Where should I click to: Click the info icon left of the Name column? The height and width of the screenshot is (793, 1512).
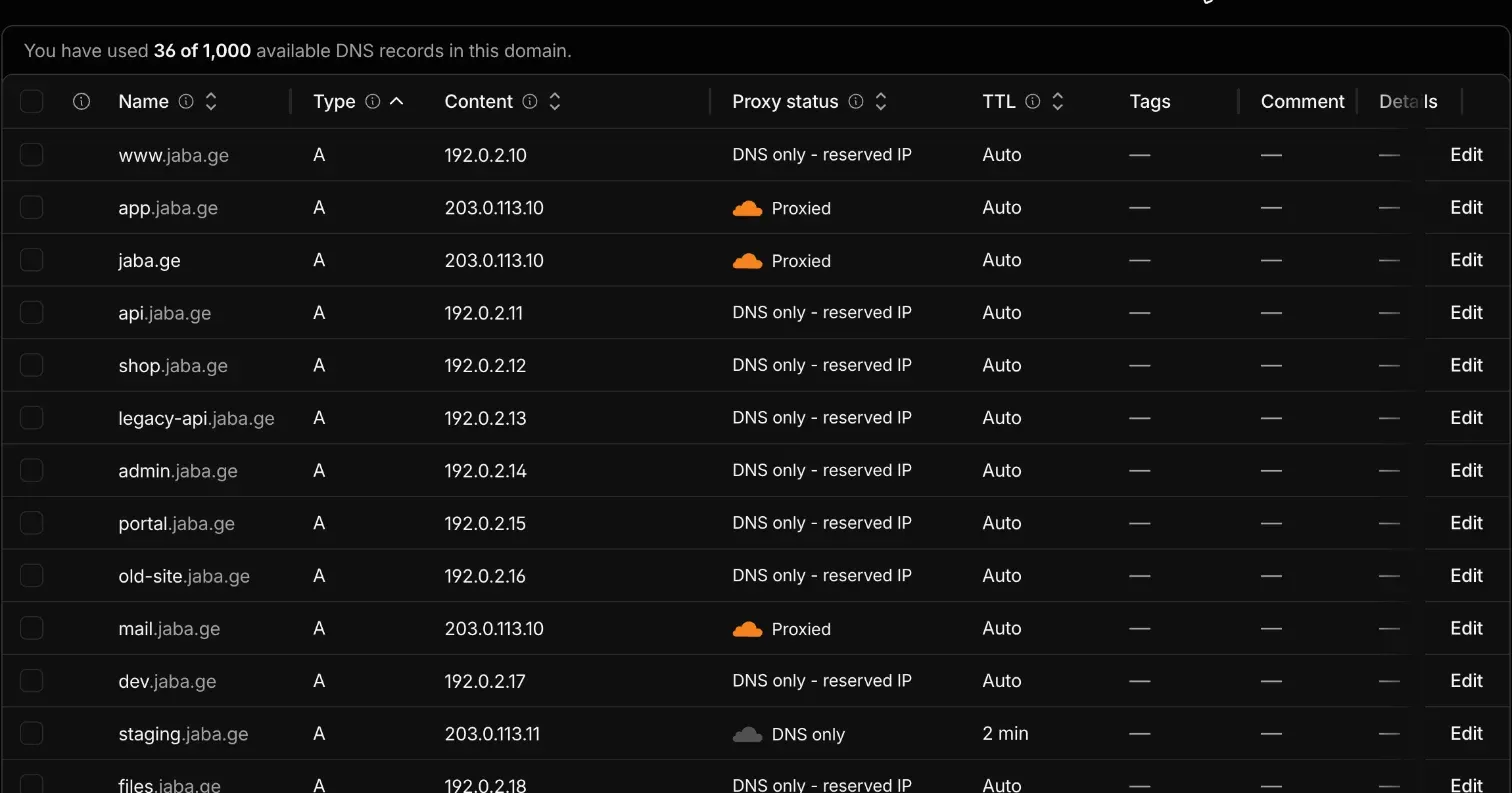click(x=82, y=101)
